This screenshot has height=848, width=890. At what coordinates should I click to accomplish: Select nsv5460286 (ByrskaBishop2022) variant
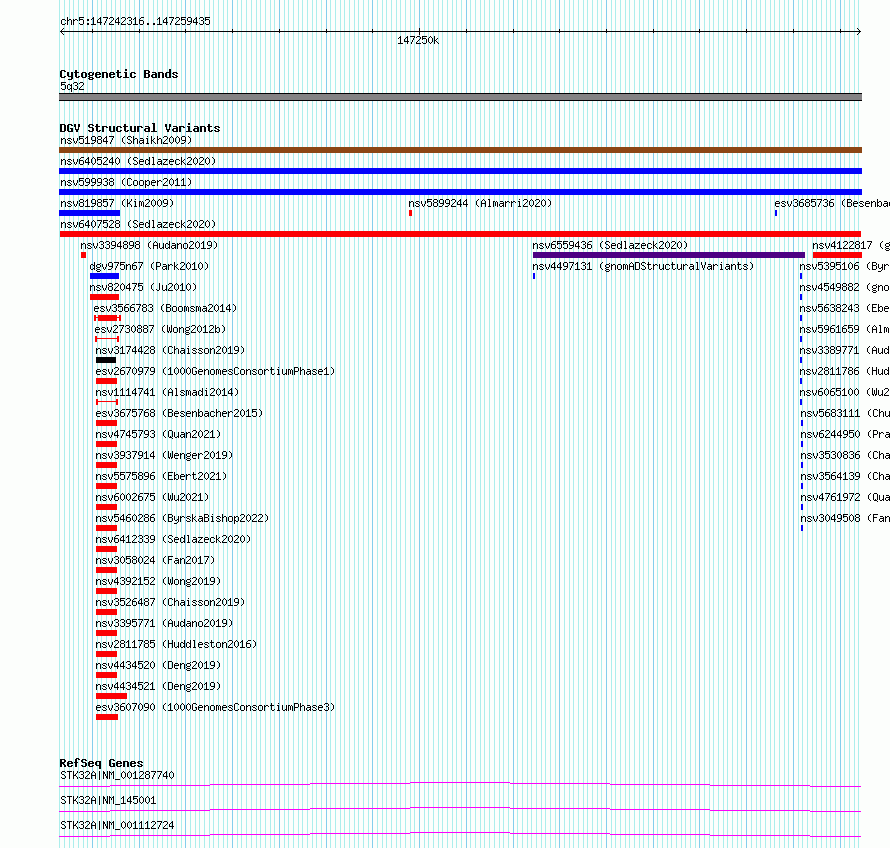tap(182, 518)
